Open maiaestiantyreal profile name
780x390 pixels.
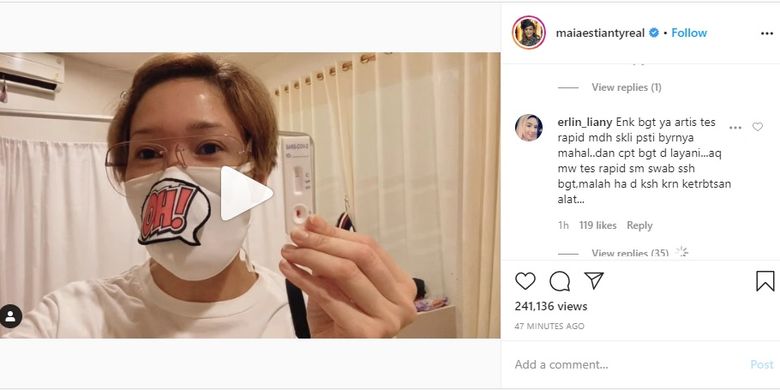[600, 33]
